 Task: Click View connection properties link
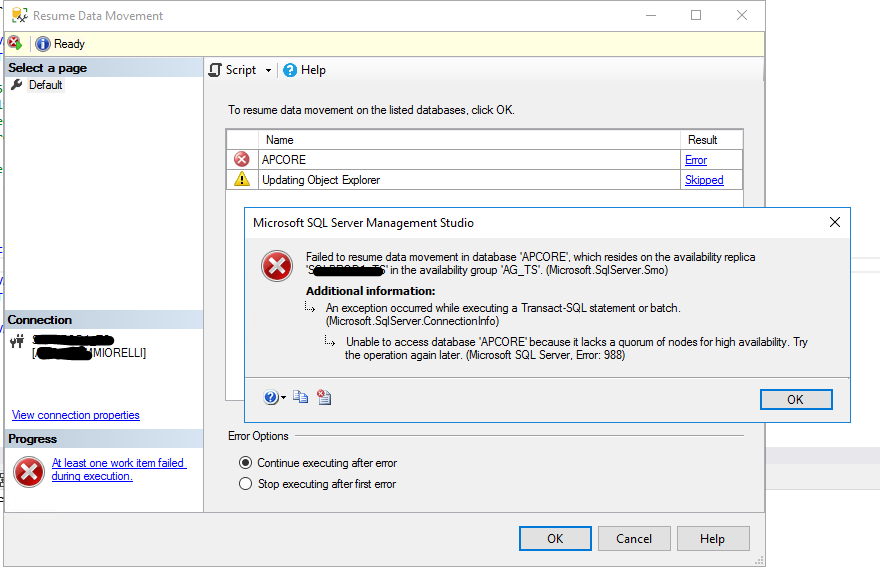(x=76, y=415)
